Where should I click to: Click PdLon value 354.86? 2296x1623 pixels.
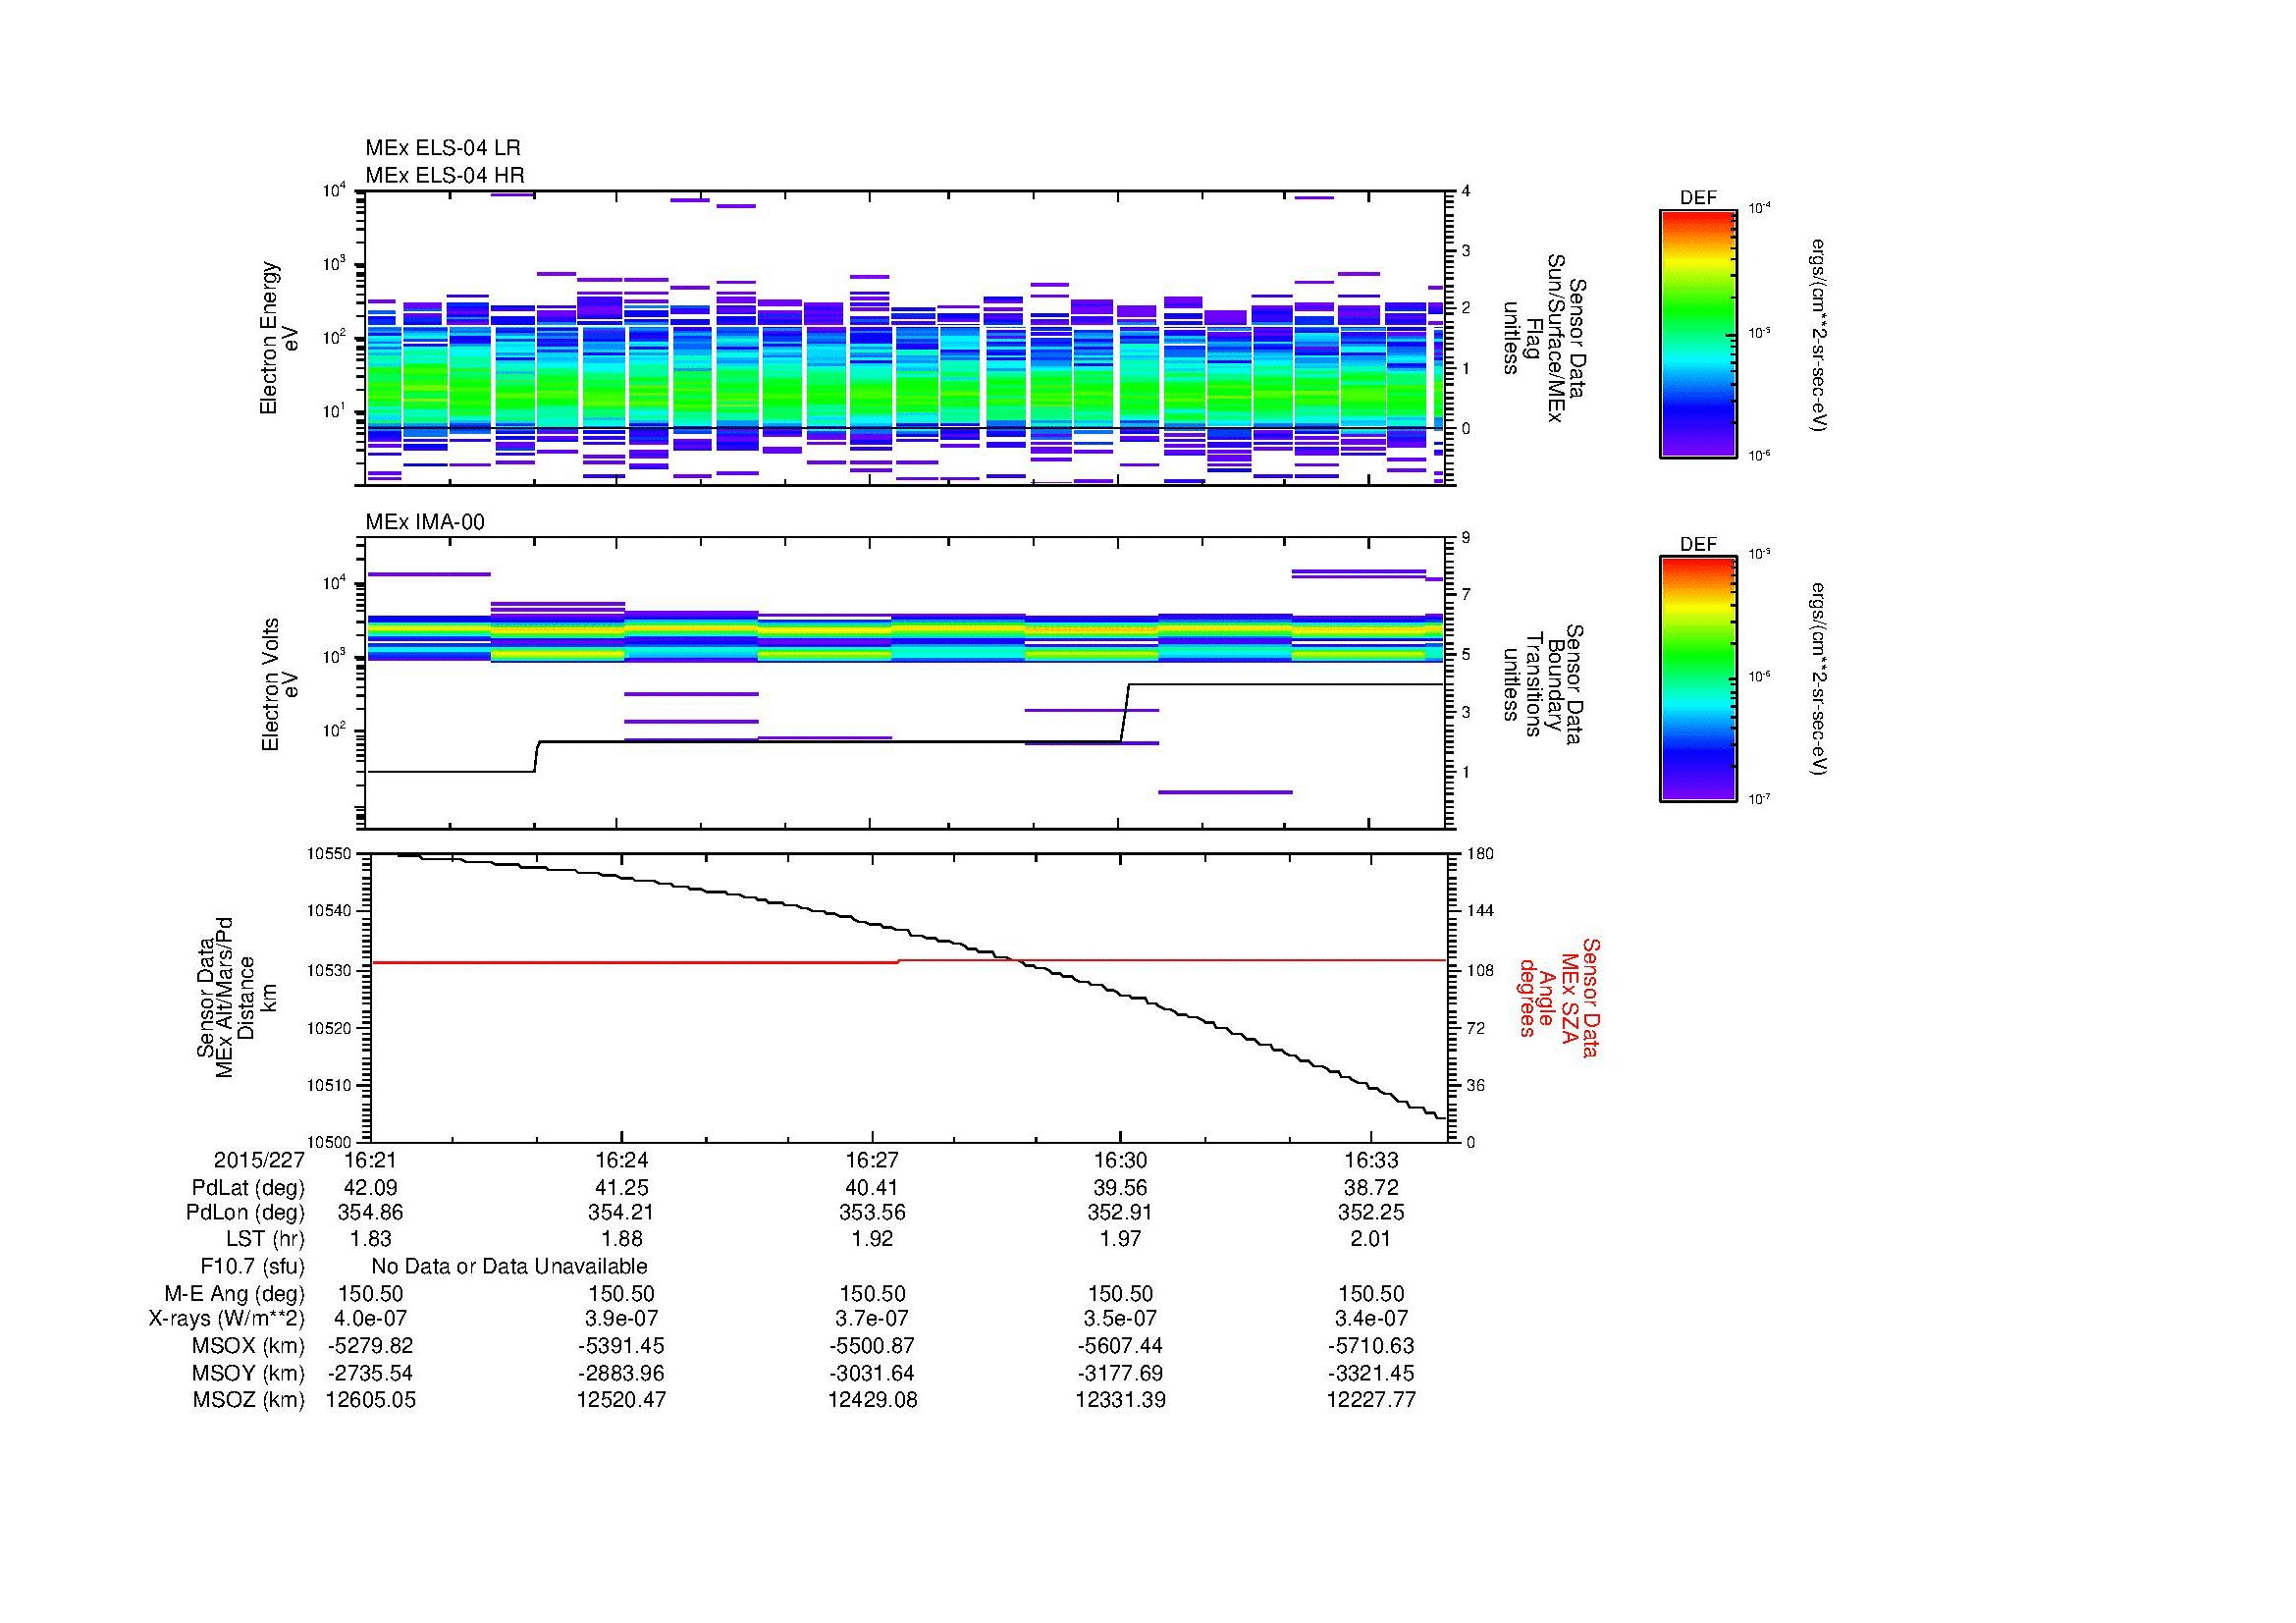(x=371, y=1213)
